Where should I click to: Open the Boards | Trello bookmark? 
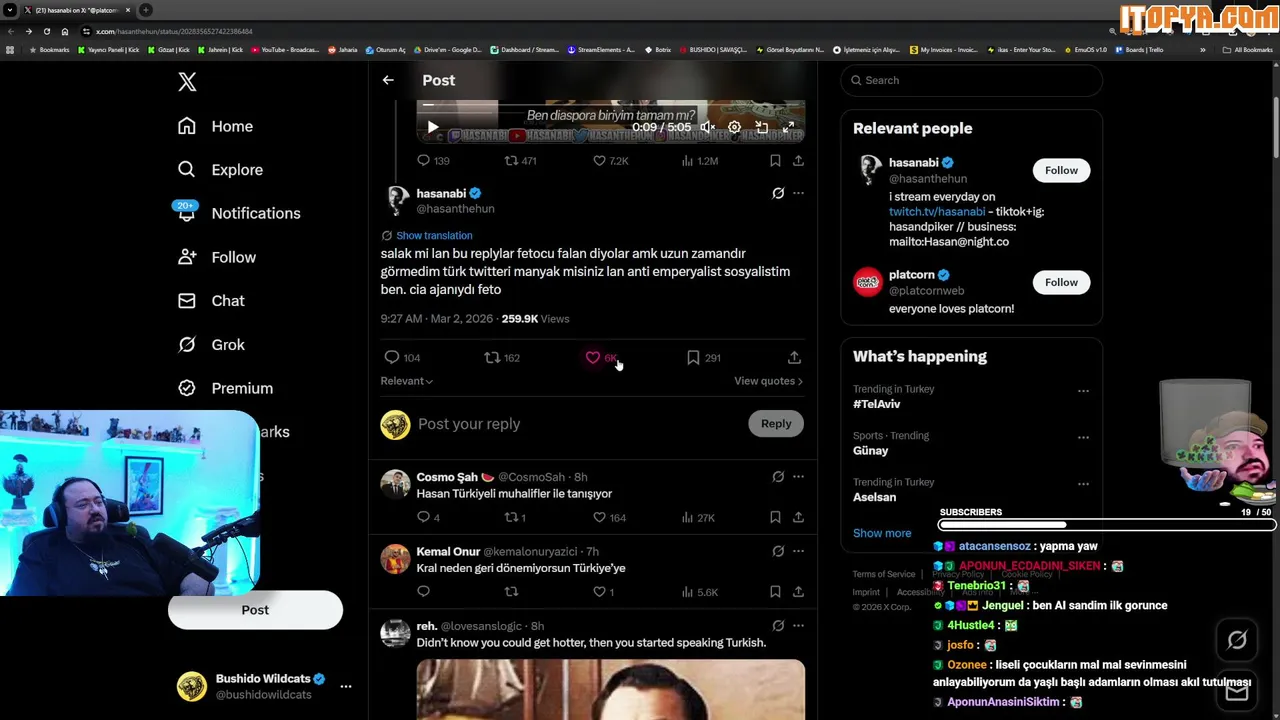click(1139, 49)
